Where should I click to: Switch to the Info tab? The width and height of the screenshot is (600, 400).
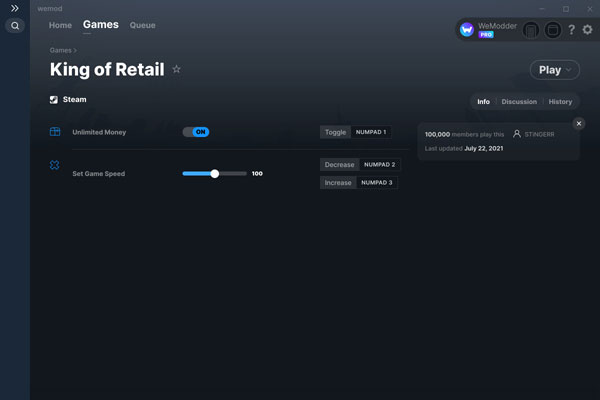click(x=483, y=102)
